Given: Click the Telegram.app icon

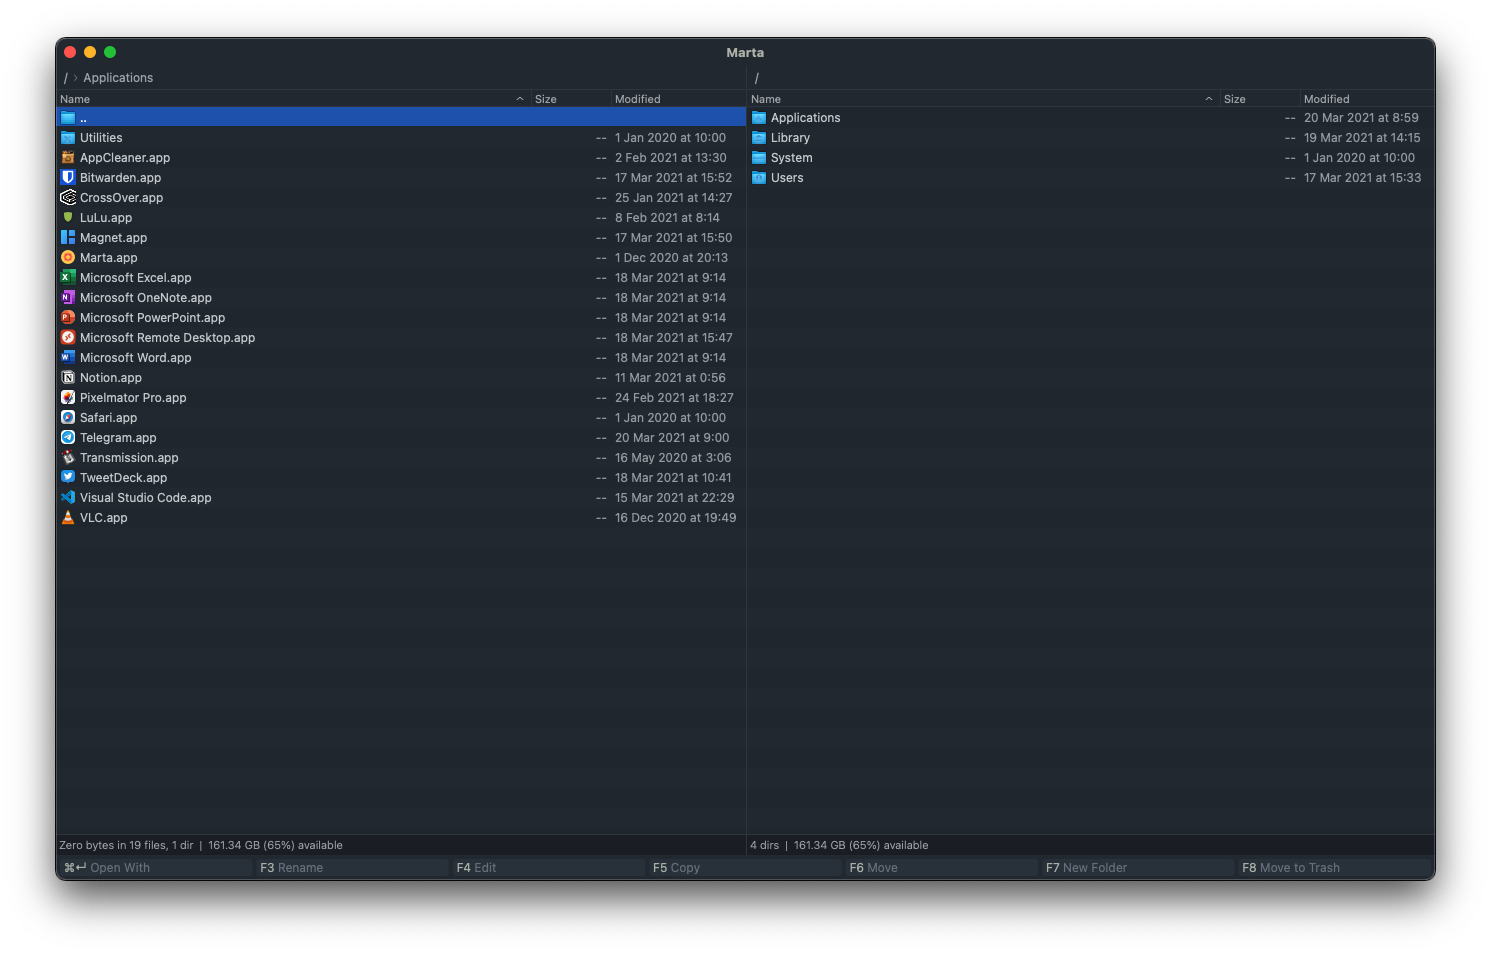Looking at the screenshot, I should click(68, 438).
